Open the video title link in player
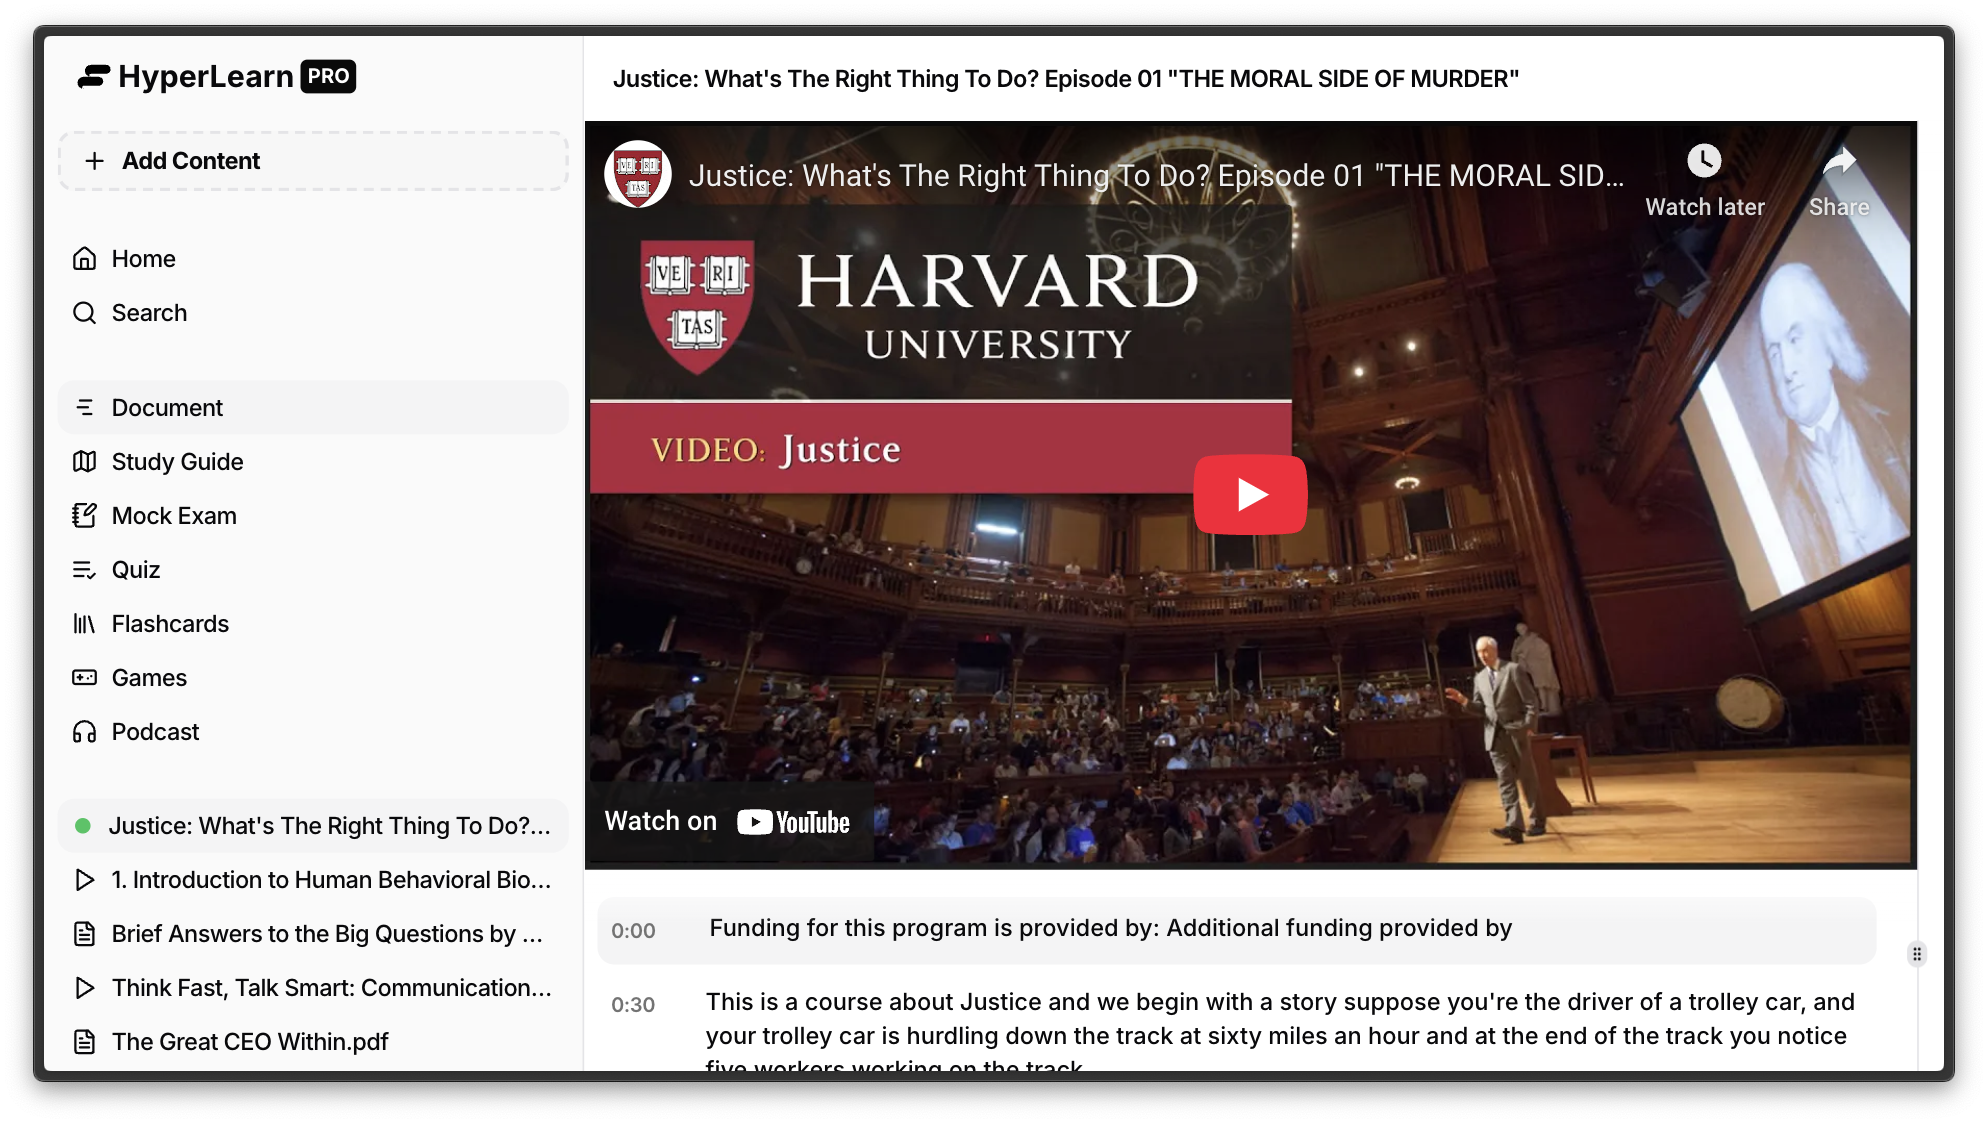Image resolution: width=1988 pixels, height=1123 pixels. [1157, 176]
